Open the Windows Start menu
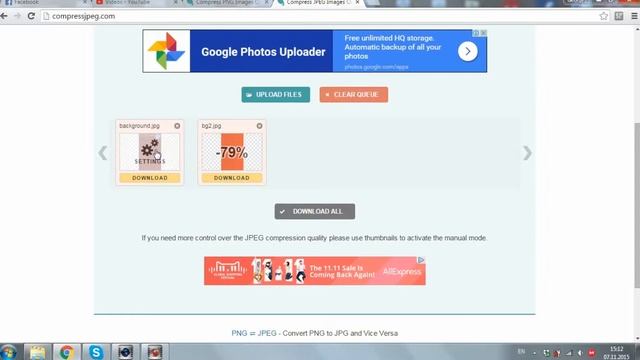Screen dimensions: 640x360 click(8, 352)
